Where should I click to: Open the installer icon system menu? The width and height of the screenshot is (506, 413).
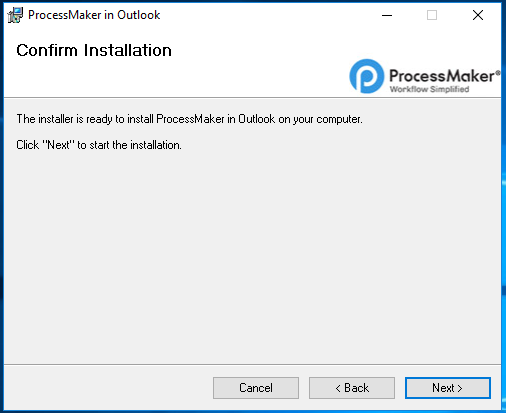(x=15, y=15)
